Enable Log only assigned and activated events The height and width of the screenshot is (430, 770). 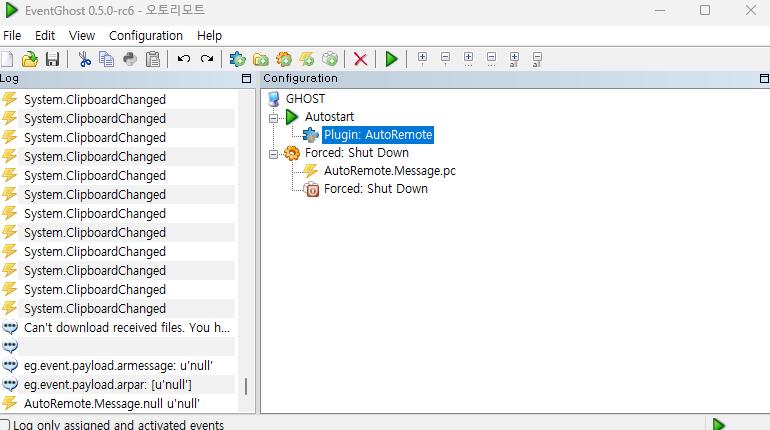point(5,424)
